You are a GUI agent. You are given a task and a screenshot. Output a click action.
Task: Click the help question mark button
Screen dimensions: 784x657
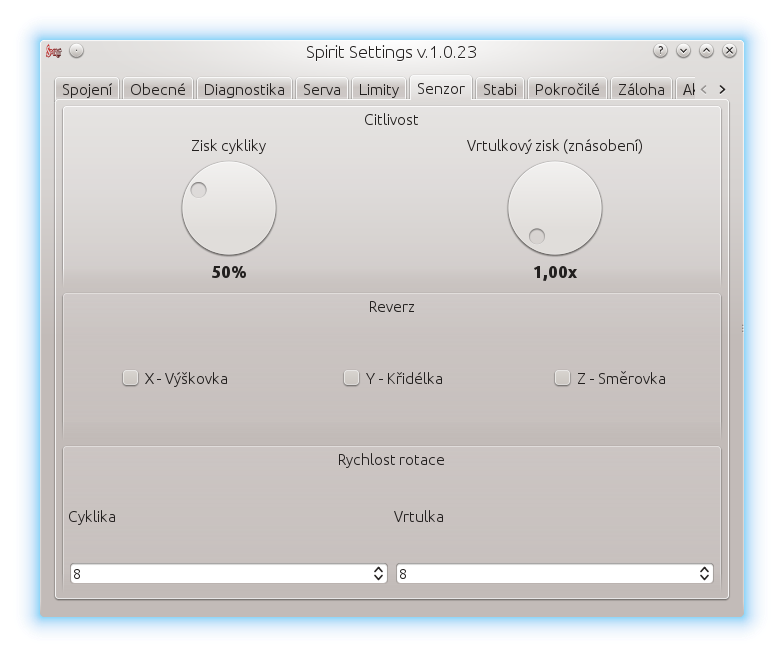[660, 51]
